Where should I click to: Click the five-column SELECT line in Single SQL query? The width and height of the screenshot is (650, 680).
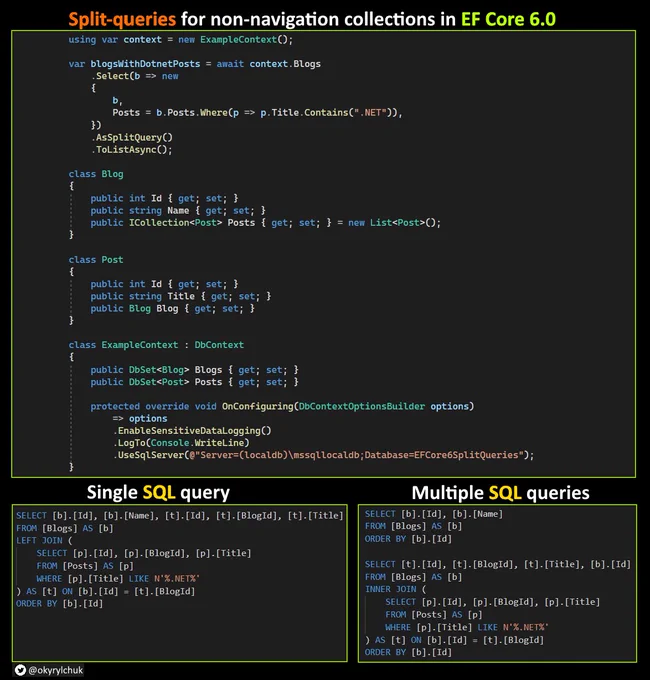point(180,515)
